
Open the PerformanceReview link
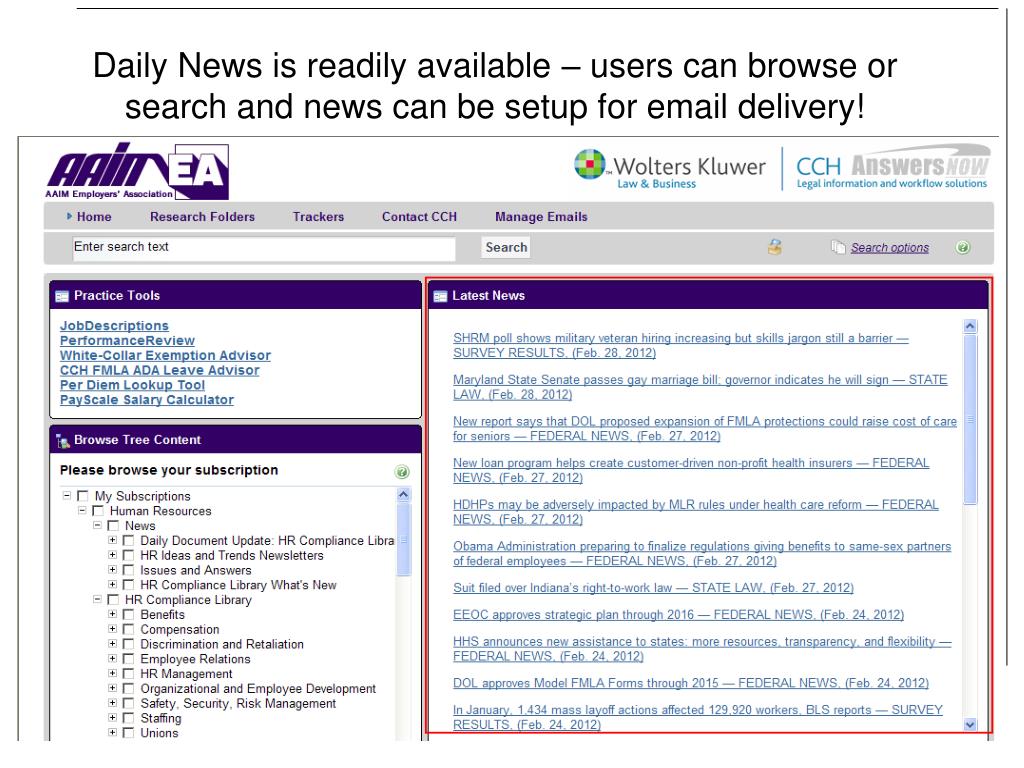click(127, 340)
